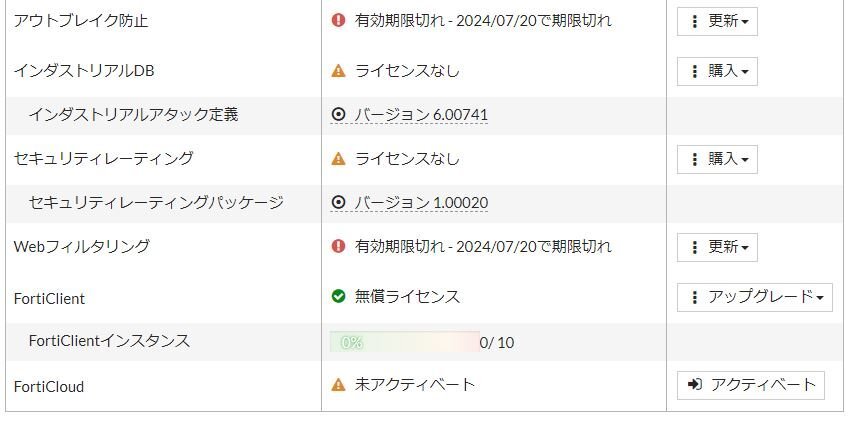Click the red expired icon for Webフィルタリング
Screen dimensions: 858x428
coord(339,246)
